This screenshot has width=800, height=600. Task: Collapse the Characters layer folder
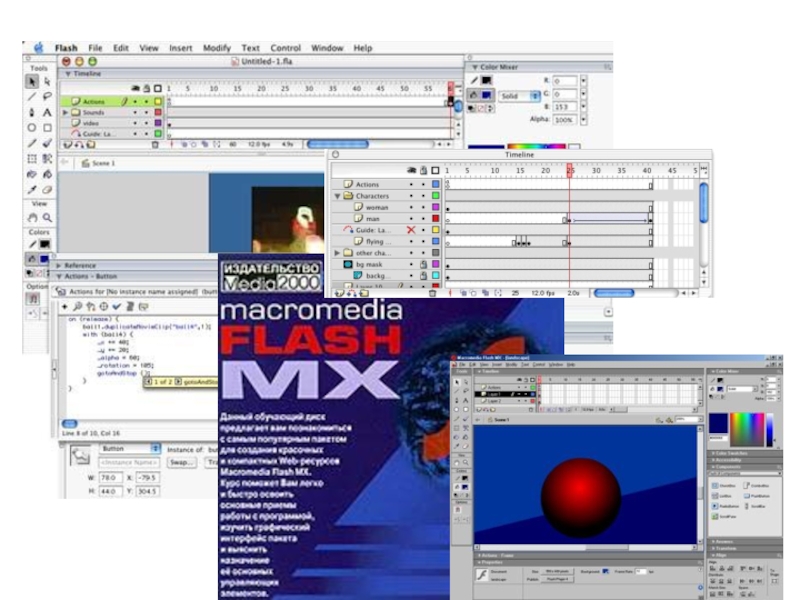tap(337, 196)
